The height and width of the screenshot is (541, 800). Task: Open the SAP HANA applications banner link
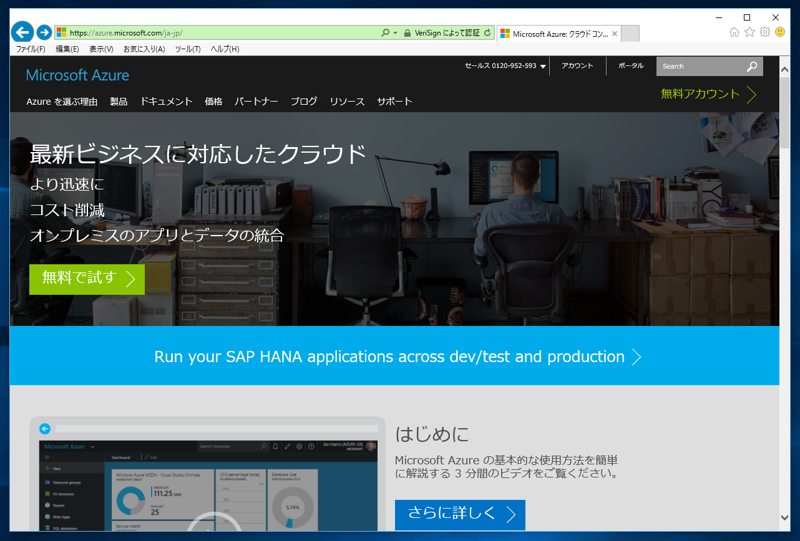point(397,356)
